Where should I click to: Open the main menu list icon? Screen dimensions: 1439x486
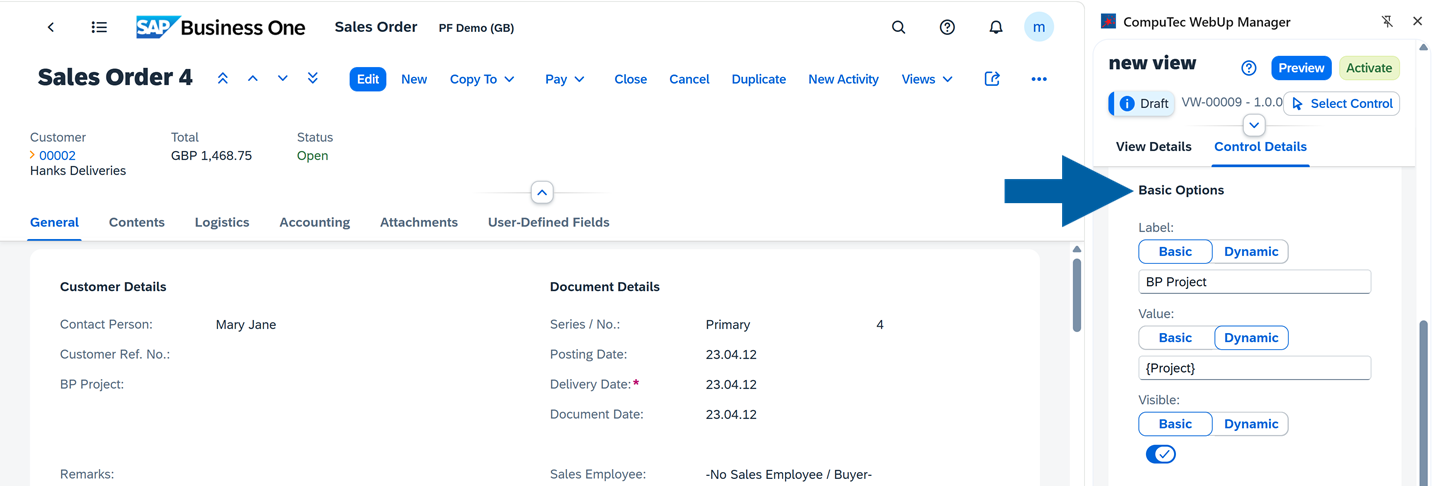click(x=99, y=28)
